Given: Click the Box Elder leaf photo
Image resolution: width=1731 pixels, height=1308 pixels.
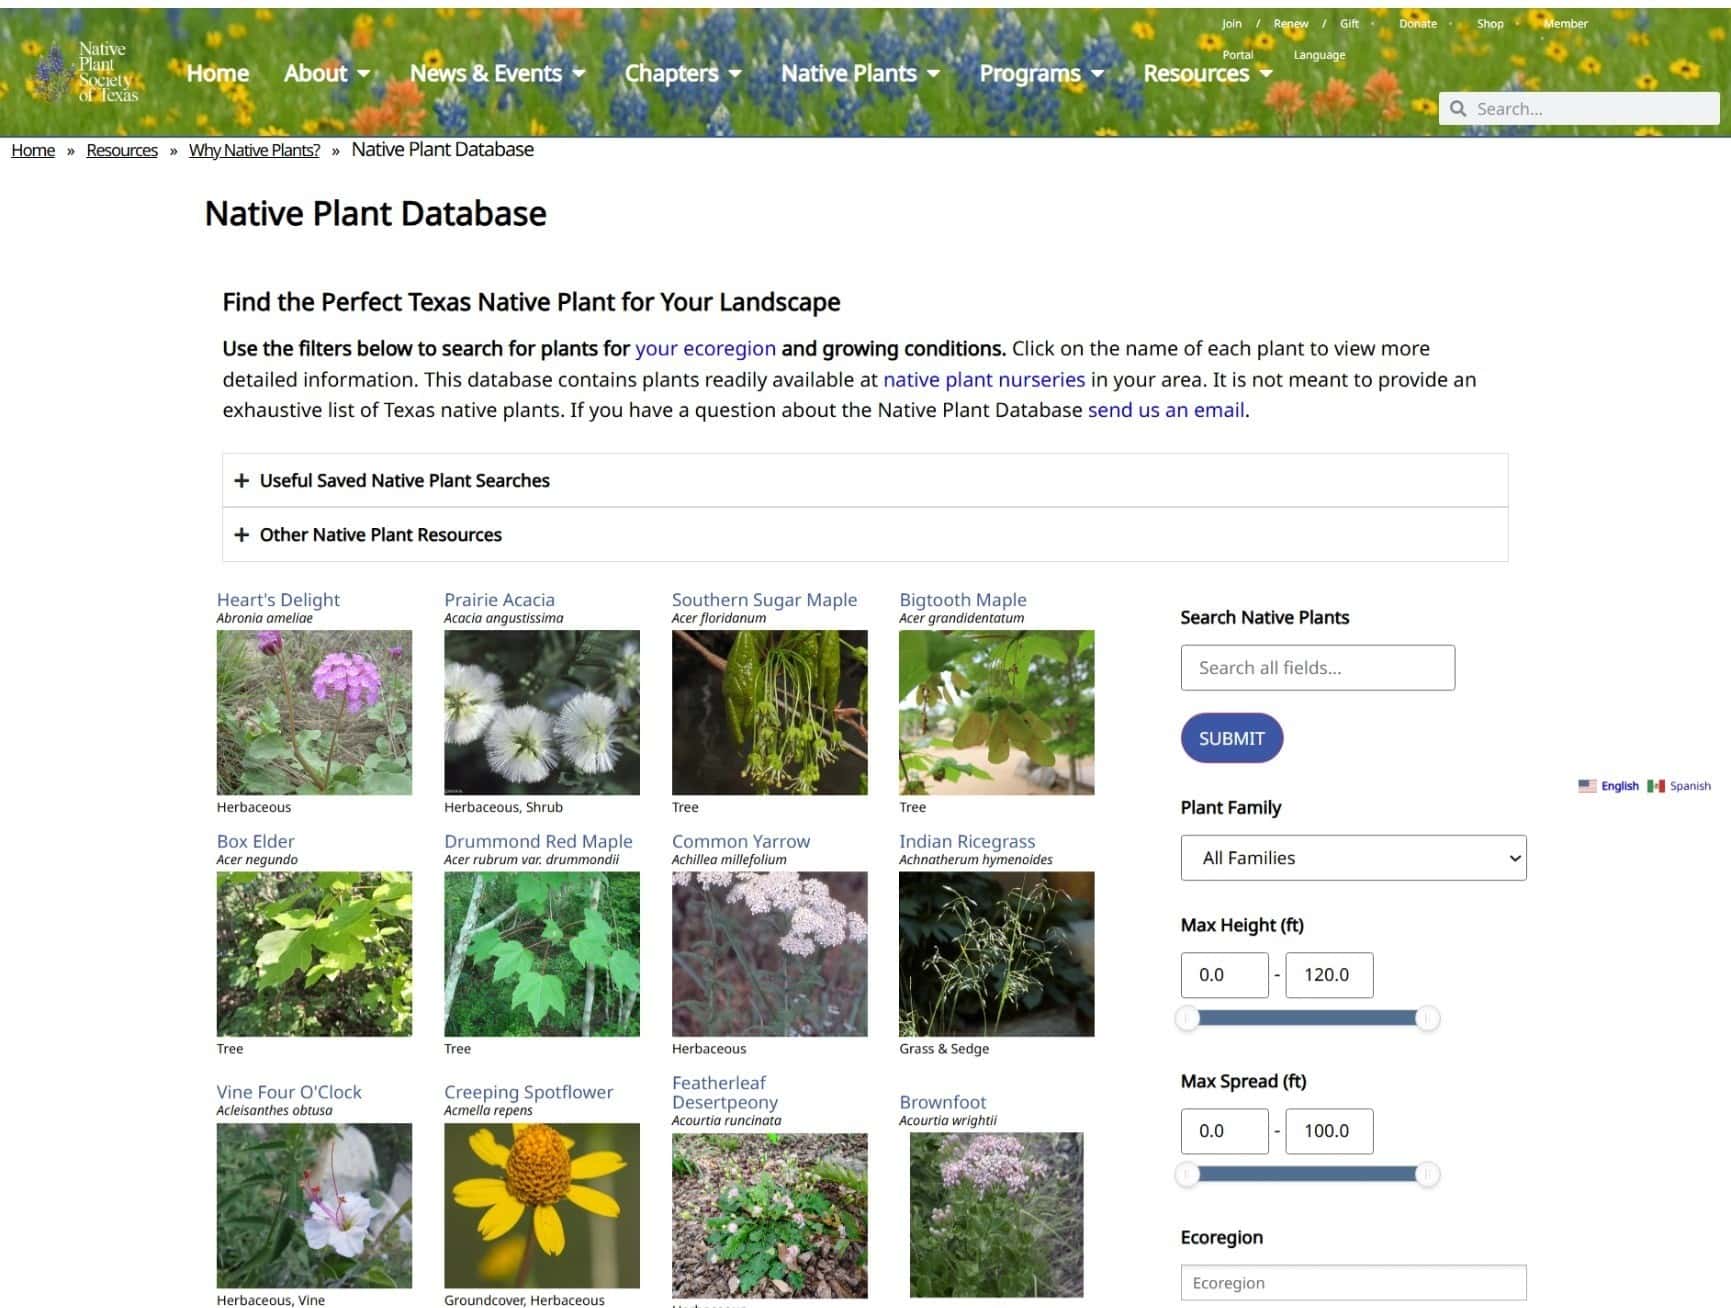Looking at the screenshot, I should click(x=314, y=954).
